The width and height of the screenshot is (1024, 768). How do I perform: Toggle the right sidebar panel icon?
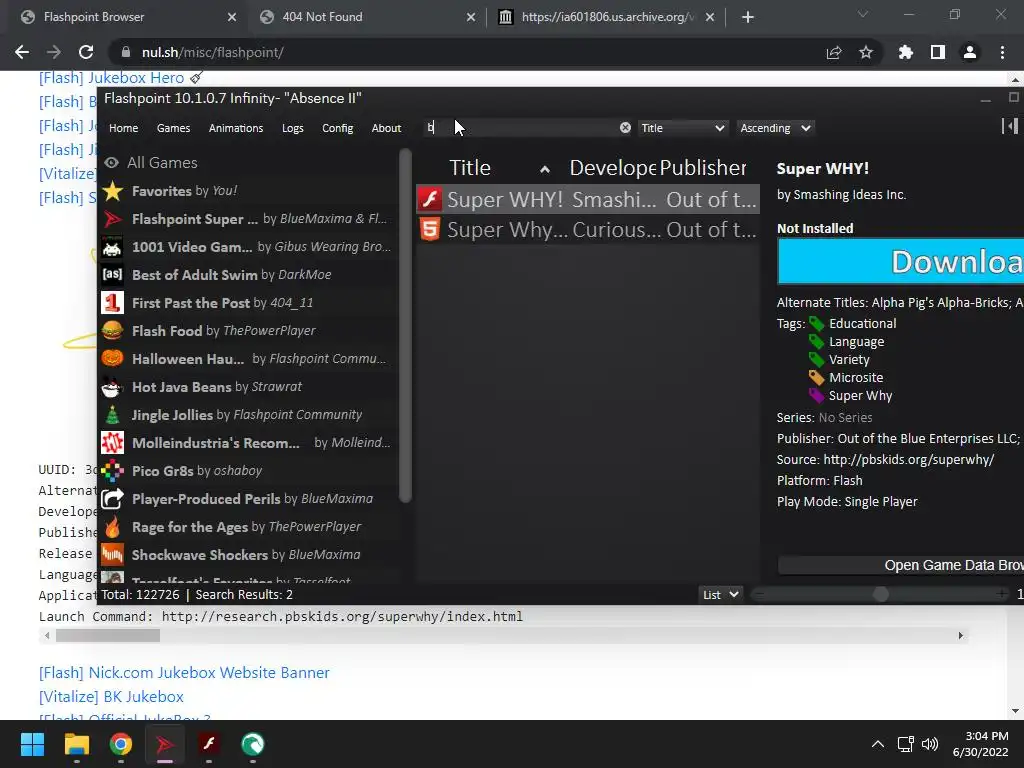pos(1010,126)
